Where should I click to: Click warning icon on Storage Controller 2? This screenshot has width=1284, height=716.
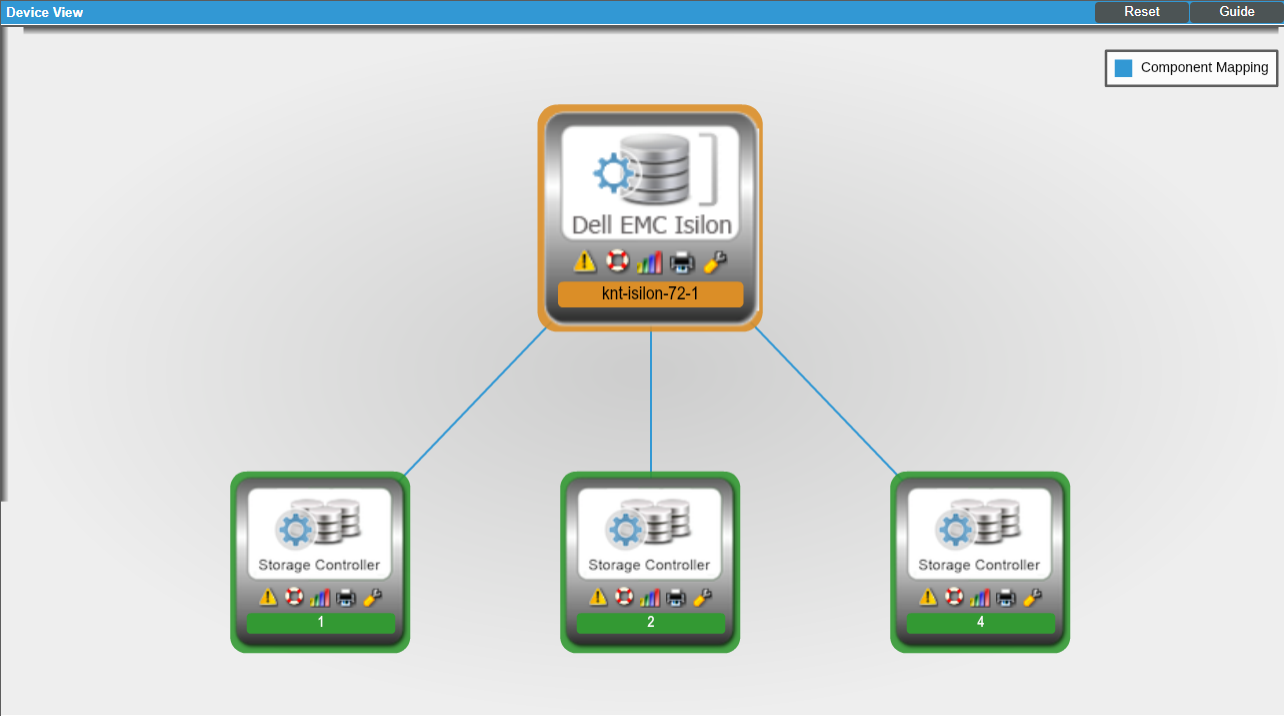598,597
